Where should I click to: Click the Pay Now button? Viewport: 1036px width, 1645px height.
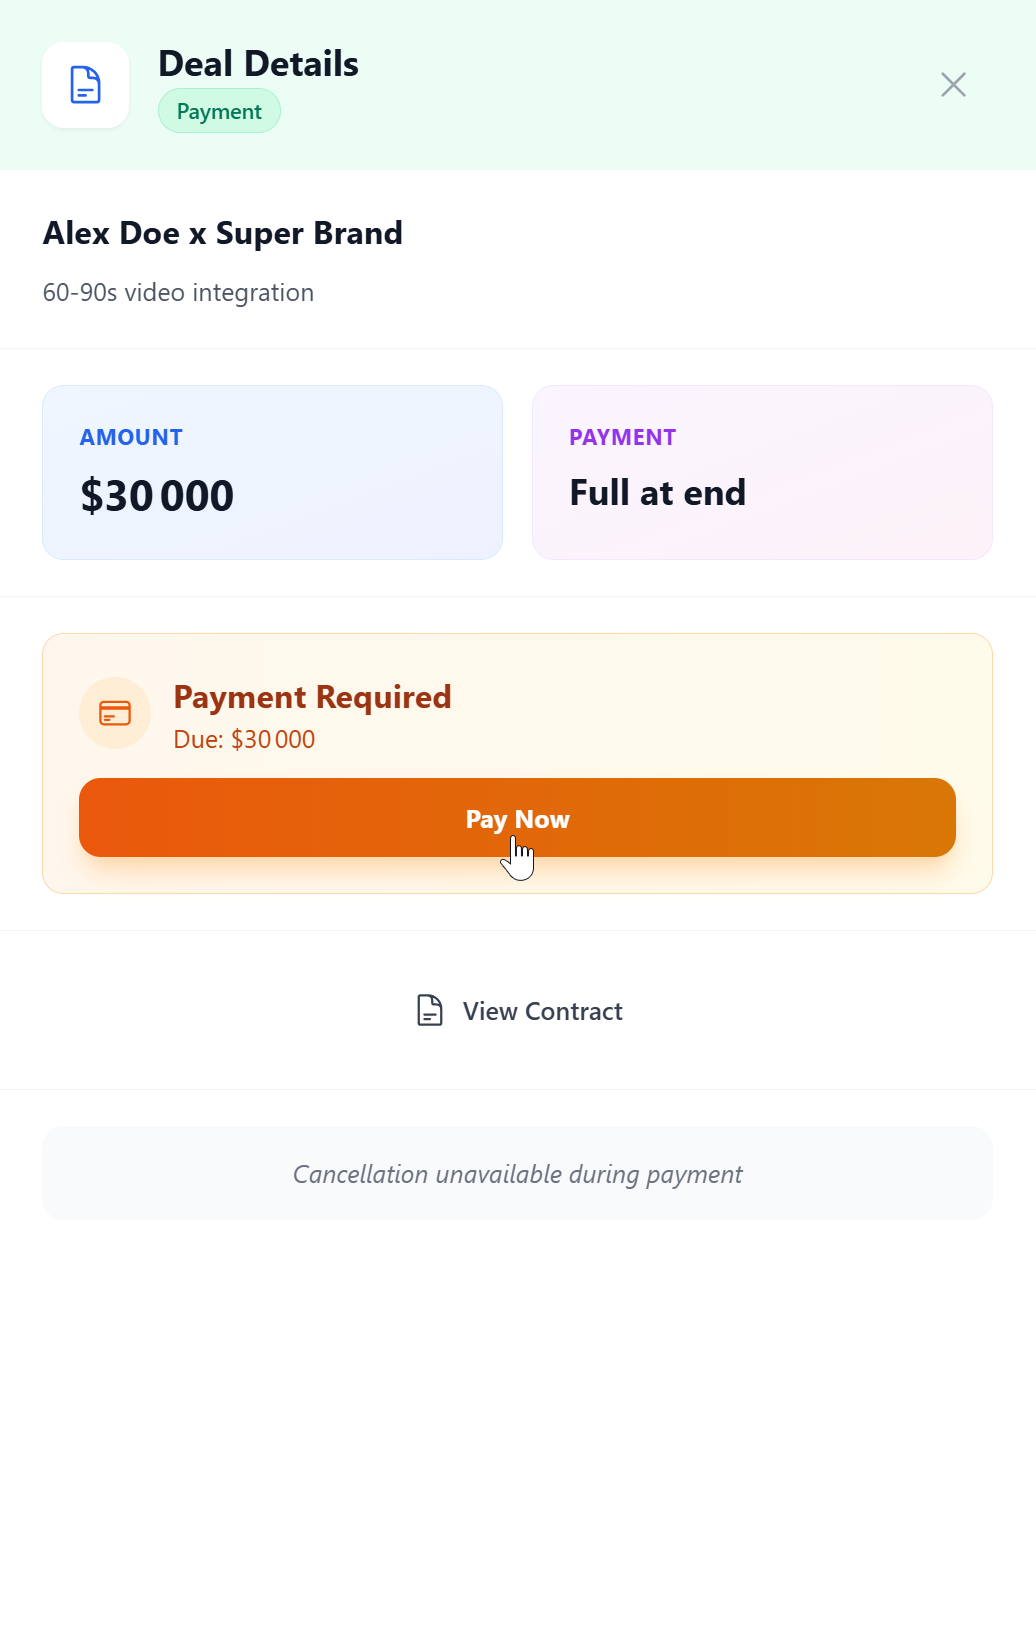pyautogui.click(x=517, y=818)
